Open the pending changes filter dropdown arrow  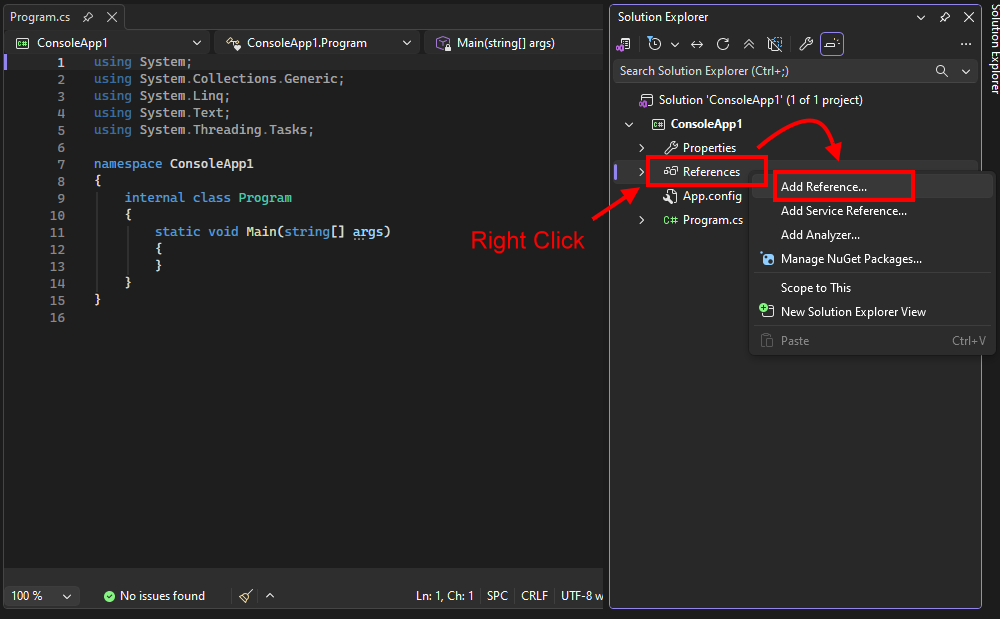click(x=675, y=45)
